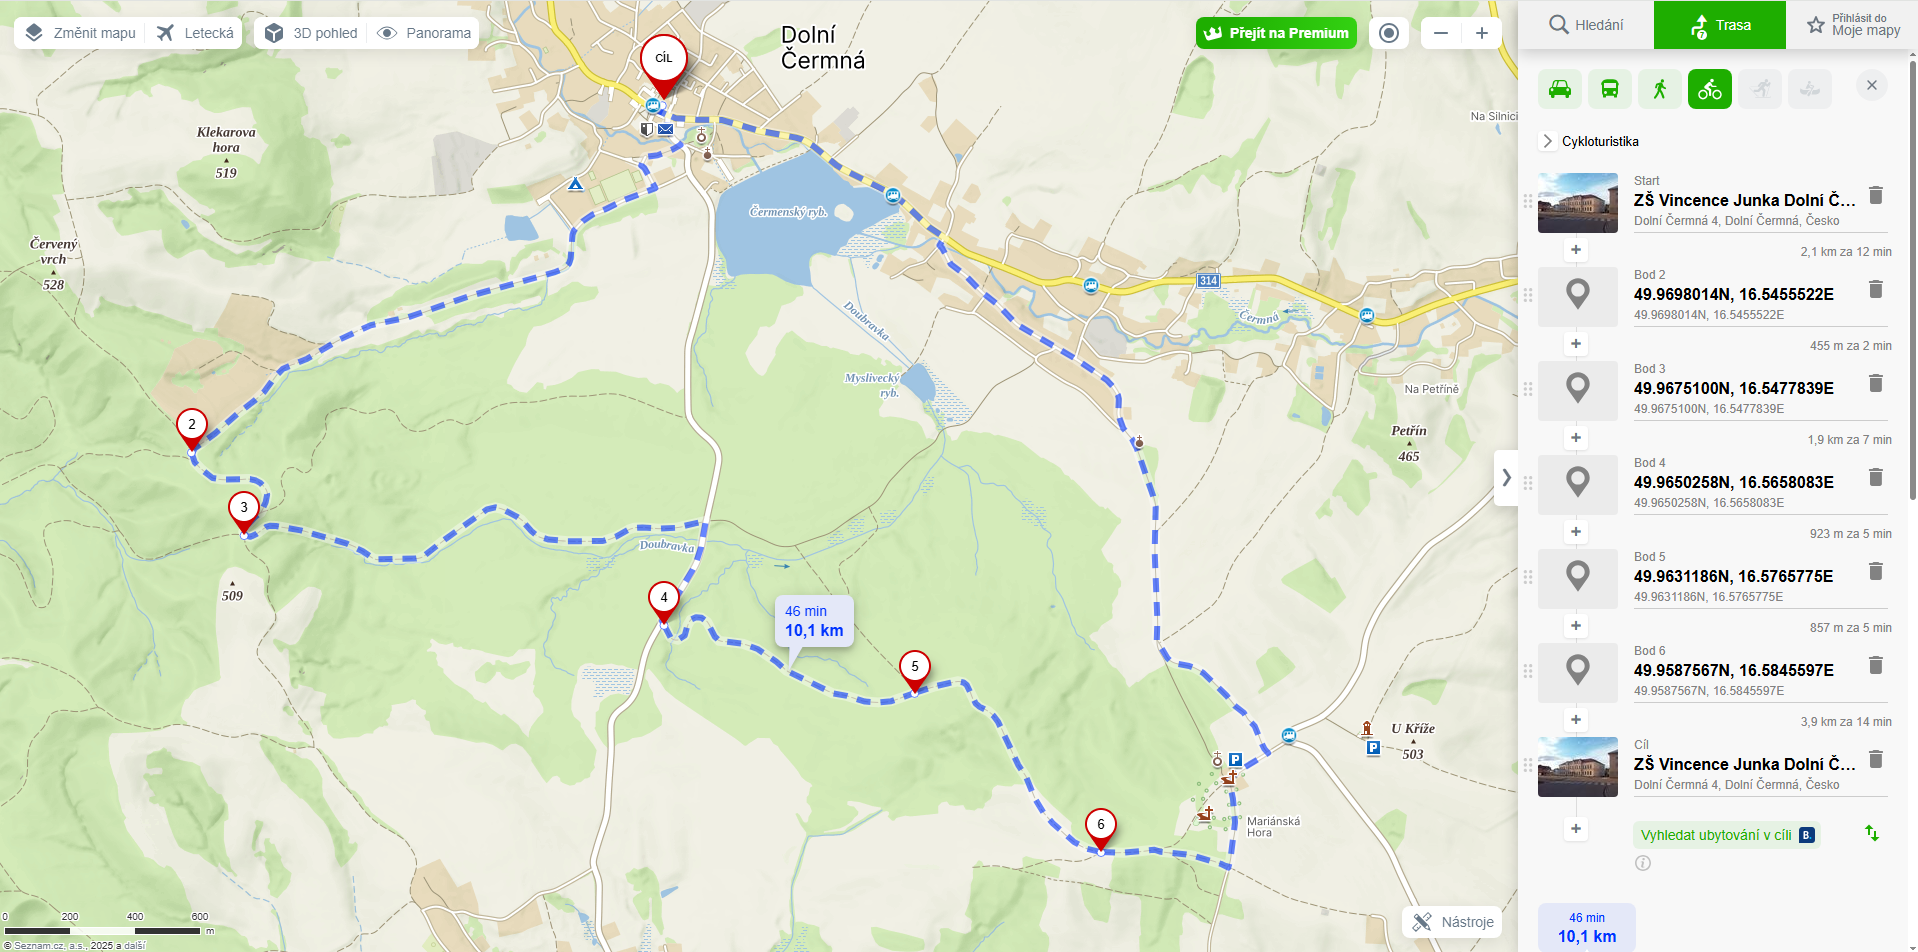The width and height of the screenshot is (1918, 952).
Task: Open the Změnit mapu map selector
Action: coord(80,33)
